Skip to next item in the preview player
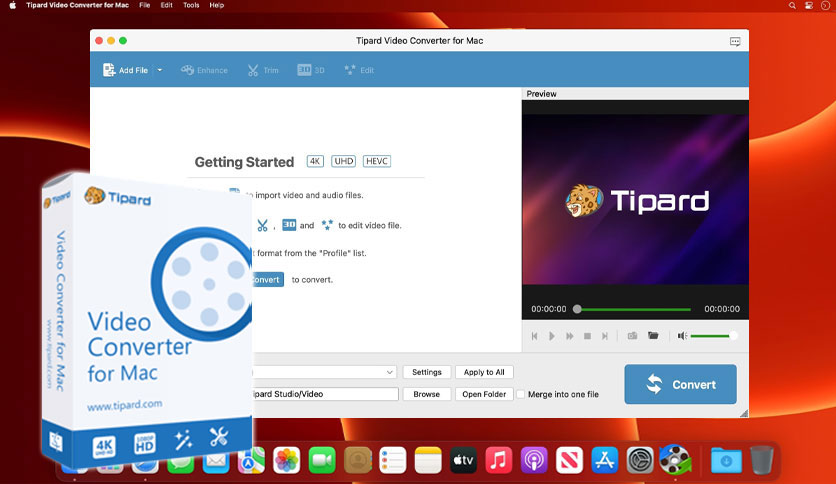 605,336
